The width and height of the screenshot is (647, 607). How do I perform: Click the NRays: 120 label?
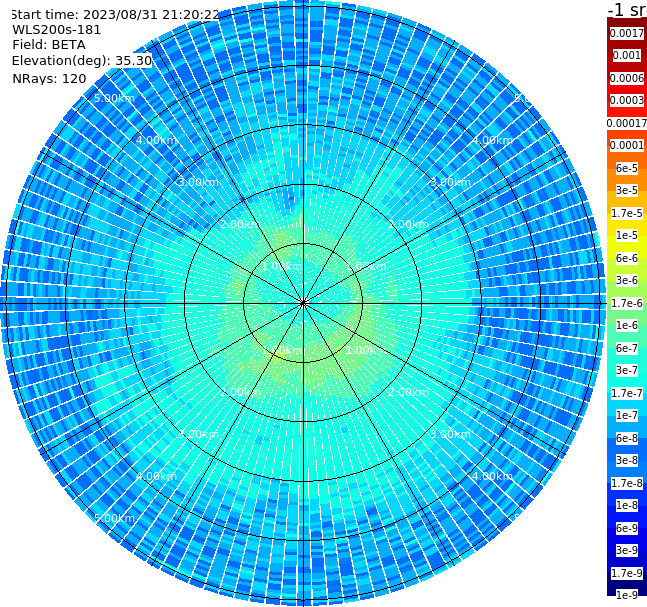point(49,78)
